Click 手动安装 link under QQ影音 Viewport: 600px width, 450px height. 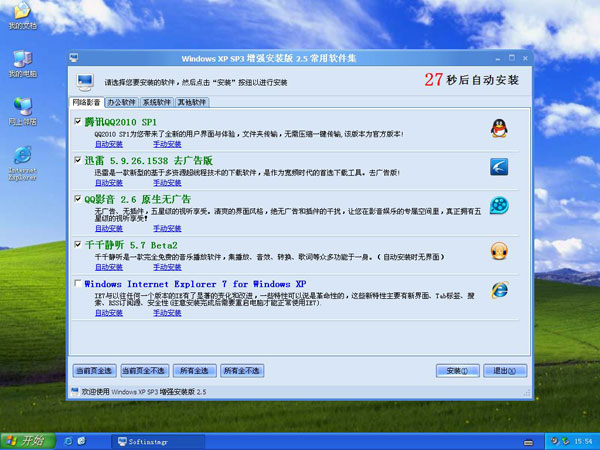(167, 228)
